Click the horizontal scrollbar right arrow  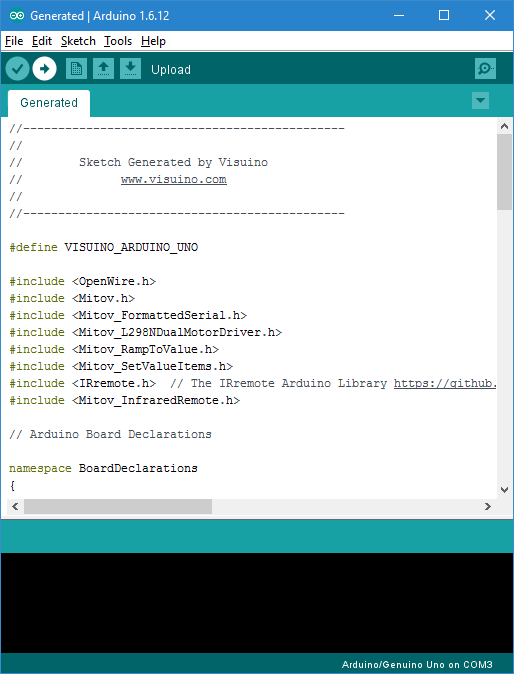487,506
